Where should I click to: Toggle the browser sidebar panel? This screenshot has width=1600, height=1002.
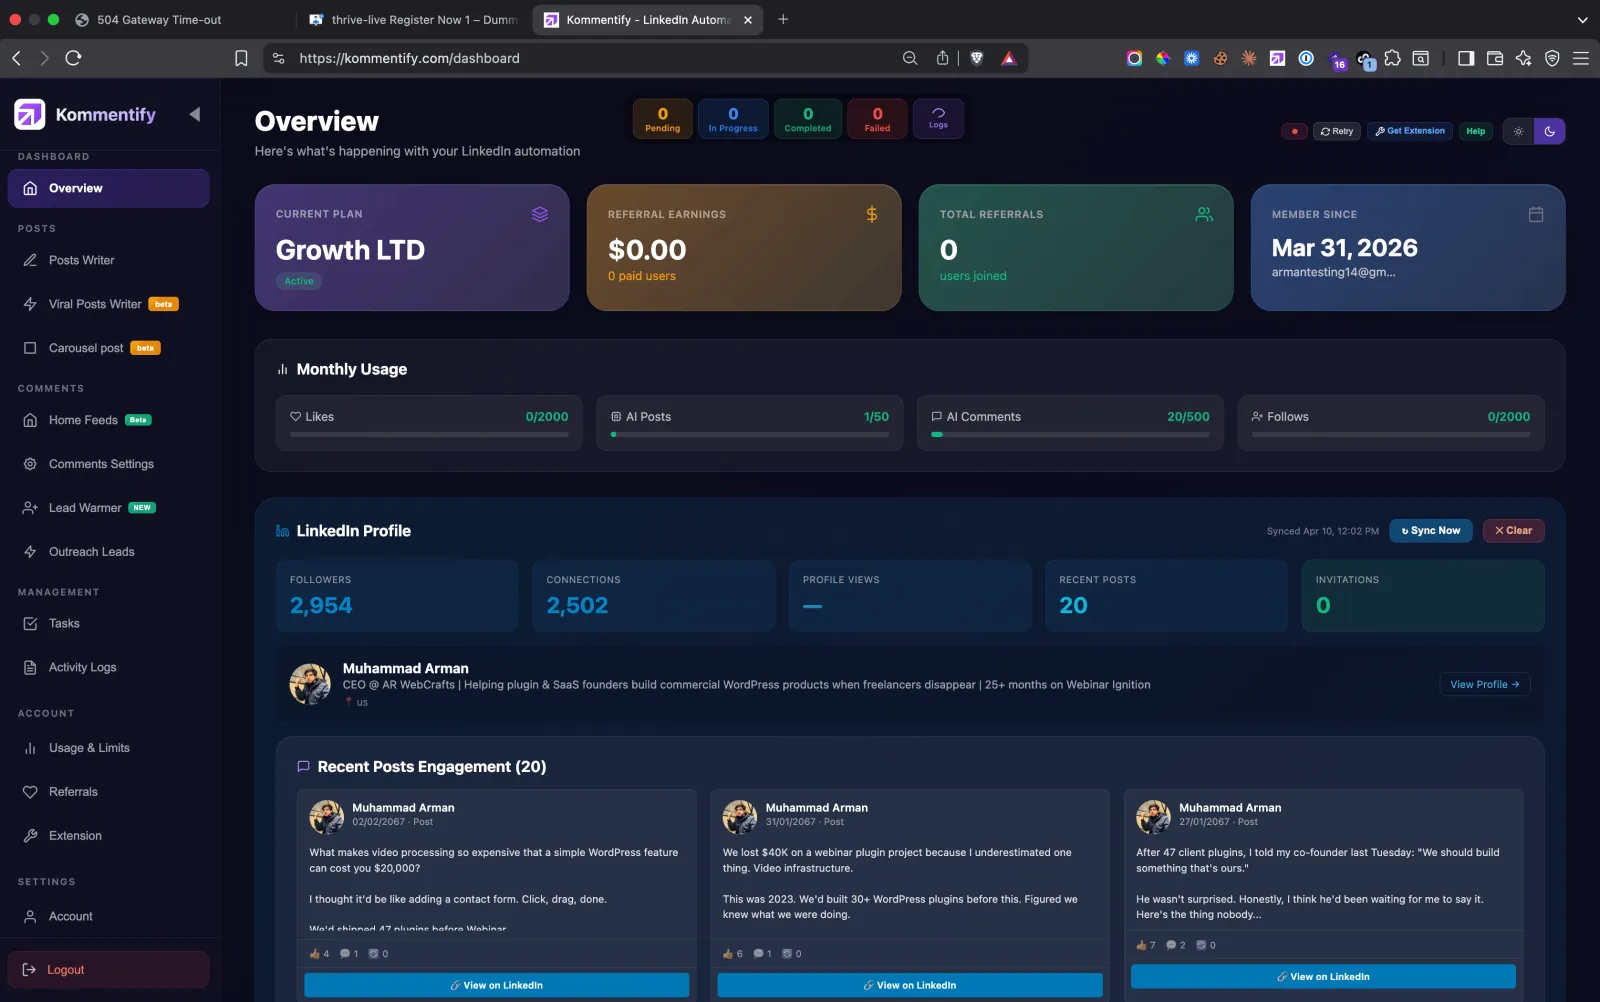[x=1466, y=58]
